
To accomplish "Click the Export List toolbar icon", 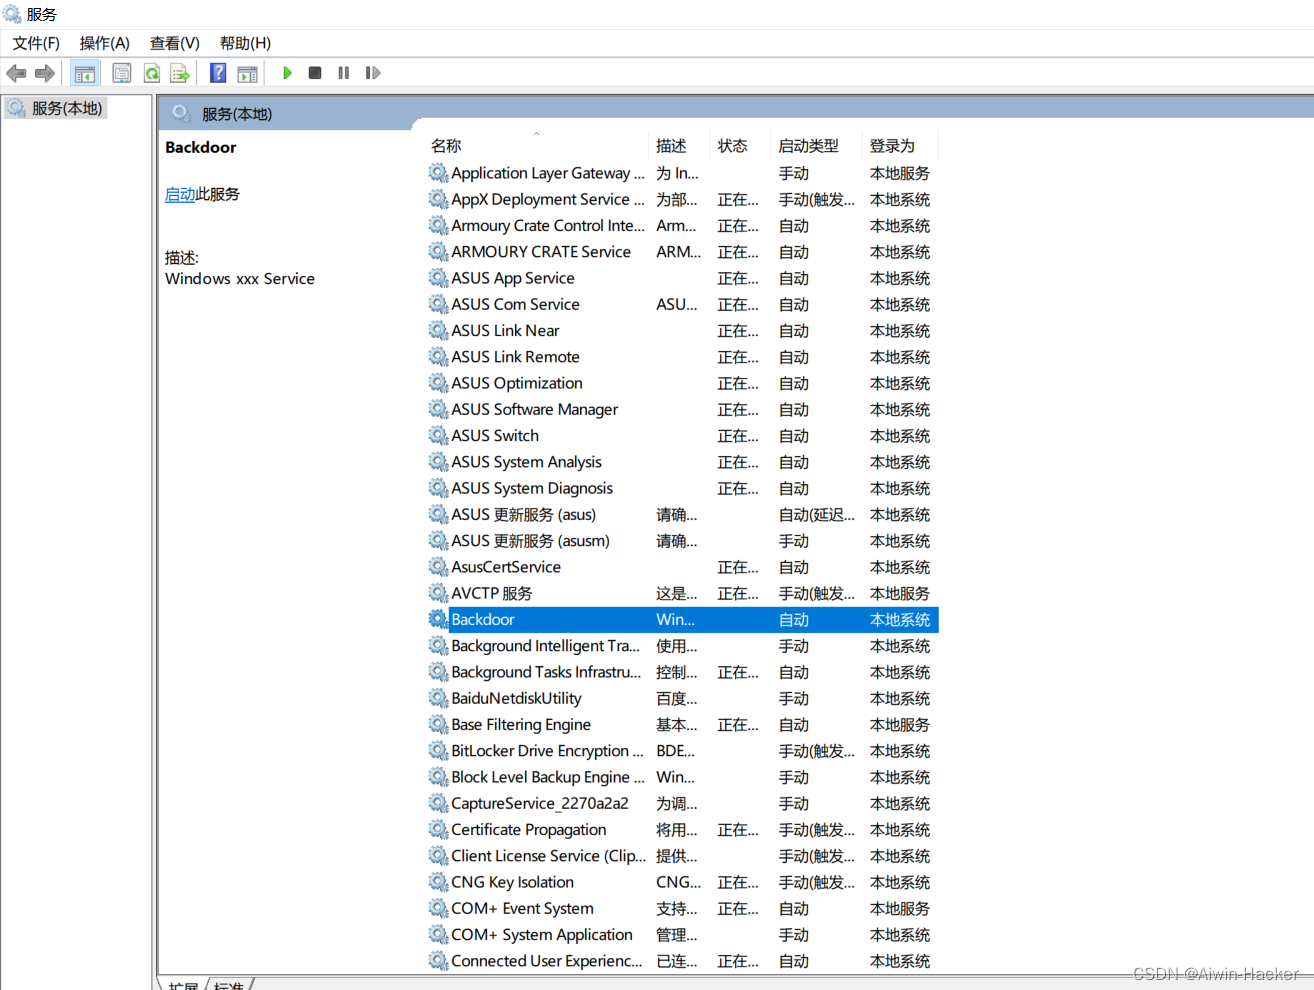I will click(180, 73).
